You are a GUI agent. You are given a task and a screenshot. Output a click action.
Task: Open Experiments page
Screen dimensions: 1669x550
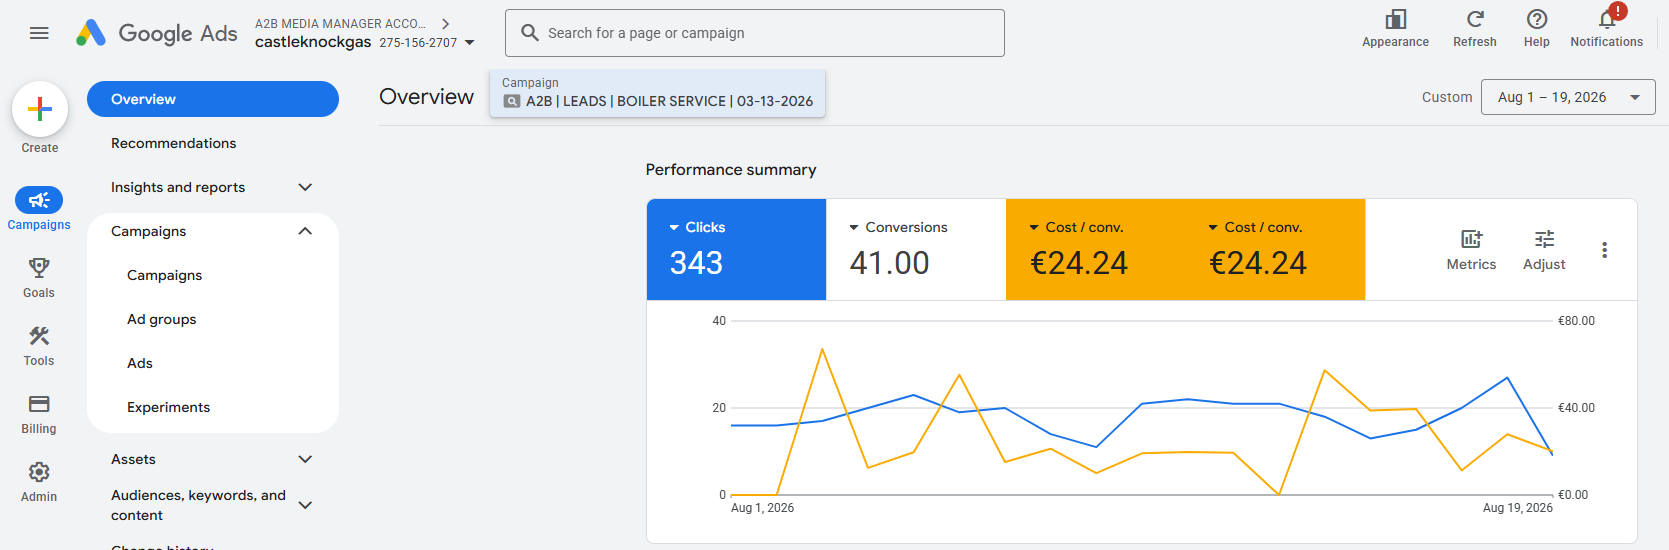click(169, 407)
